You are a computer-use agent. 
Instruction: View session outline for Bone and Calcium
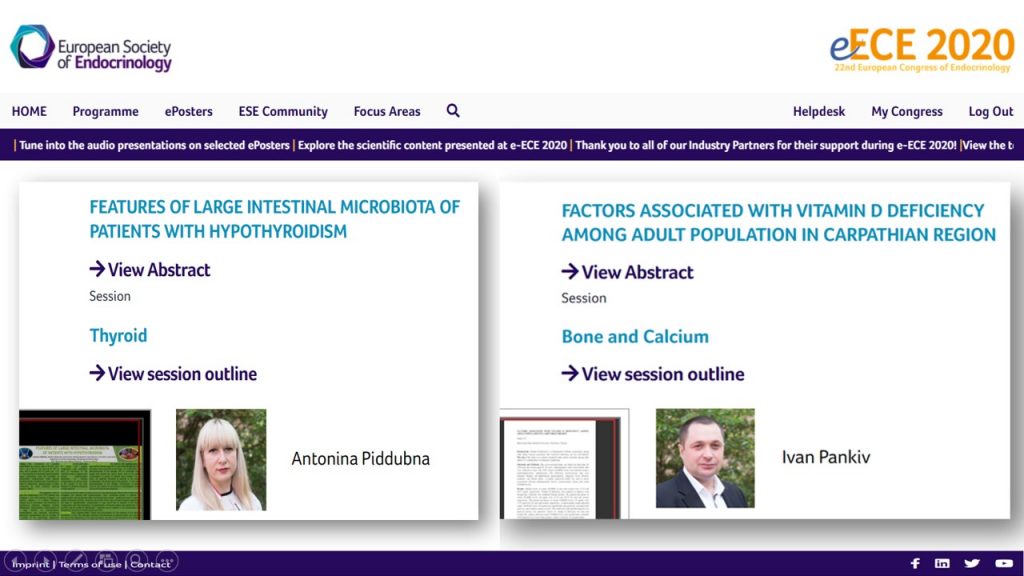[653, 374]
